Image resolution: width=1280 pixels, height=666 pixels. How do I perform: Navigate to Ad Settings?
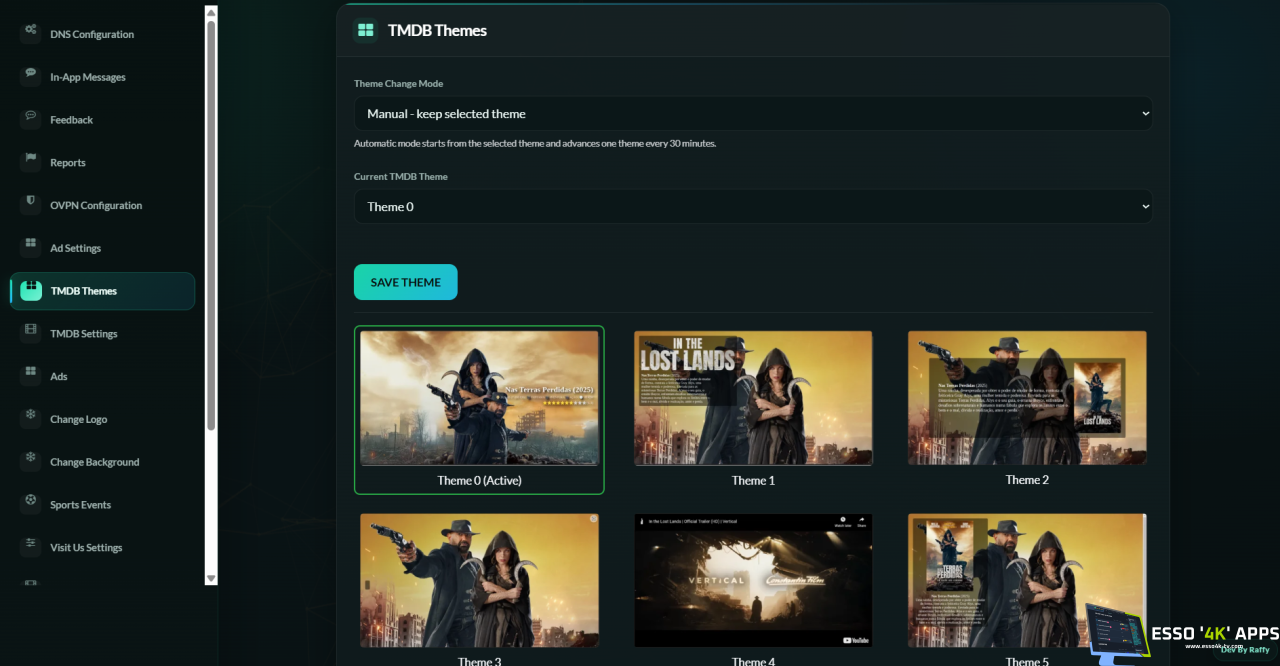tap(102, 248)
